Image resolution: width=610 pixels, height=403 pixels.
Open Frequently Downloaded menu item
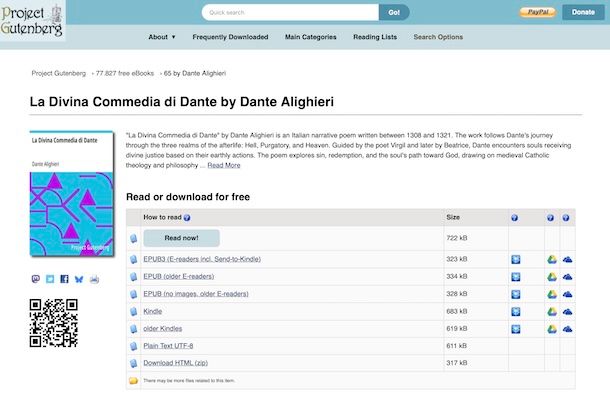pos(230,37)
